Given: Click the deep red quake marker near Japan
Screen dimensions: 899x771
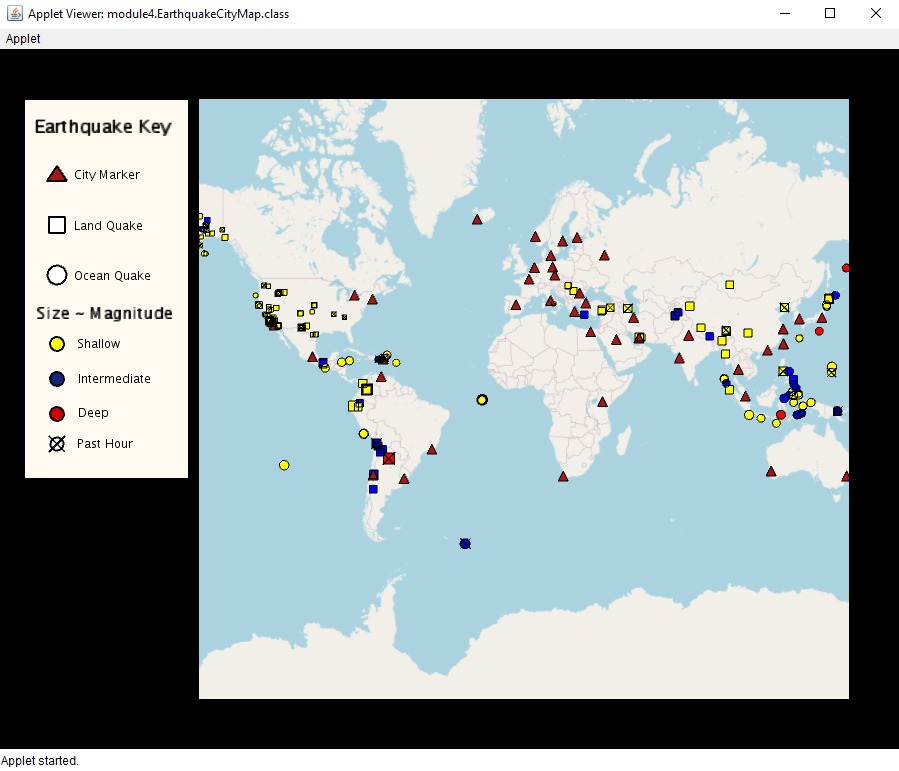Looking at the screenshot, I should point(819,330).
